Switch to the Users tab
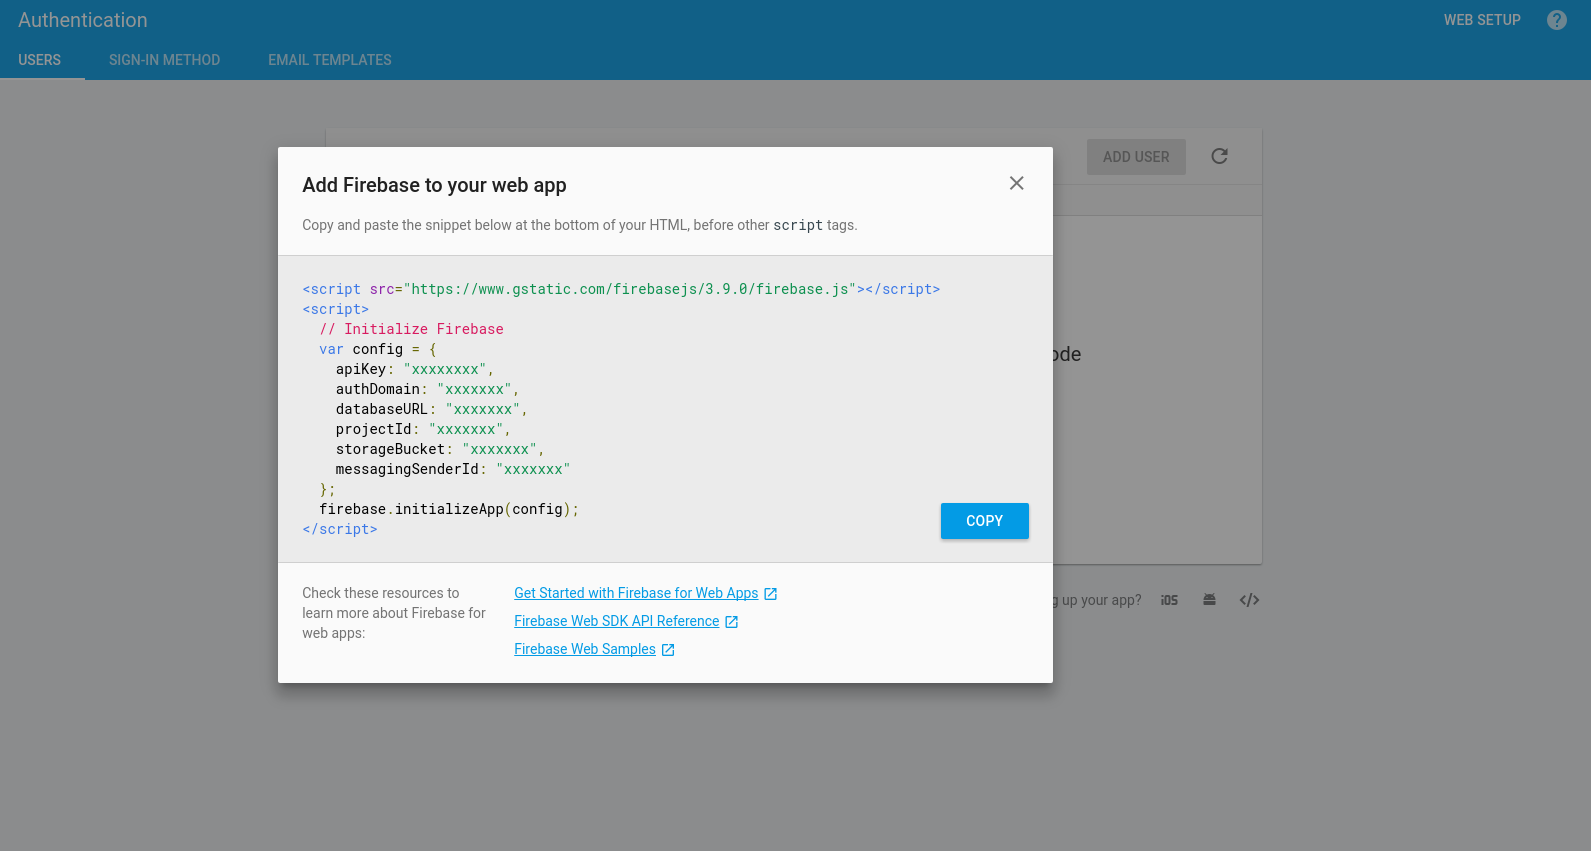This screenshot has height=851, width=1591. coord(40,60)
